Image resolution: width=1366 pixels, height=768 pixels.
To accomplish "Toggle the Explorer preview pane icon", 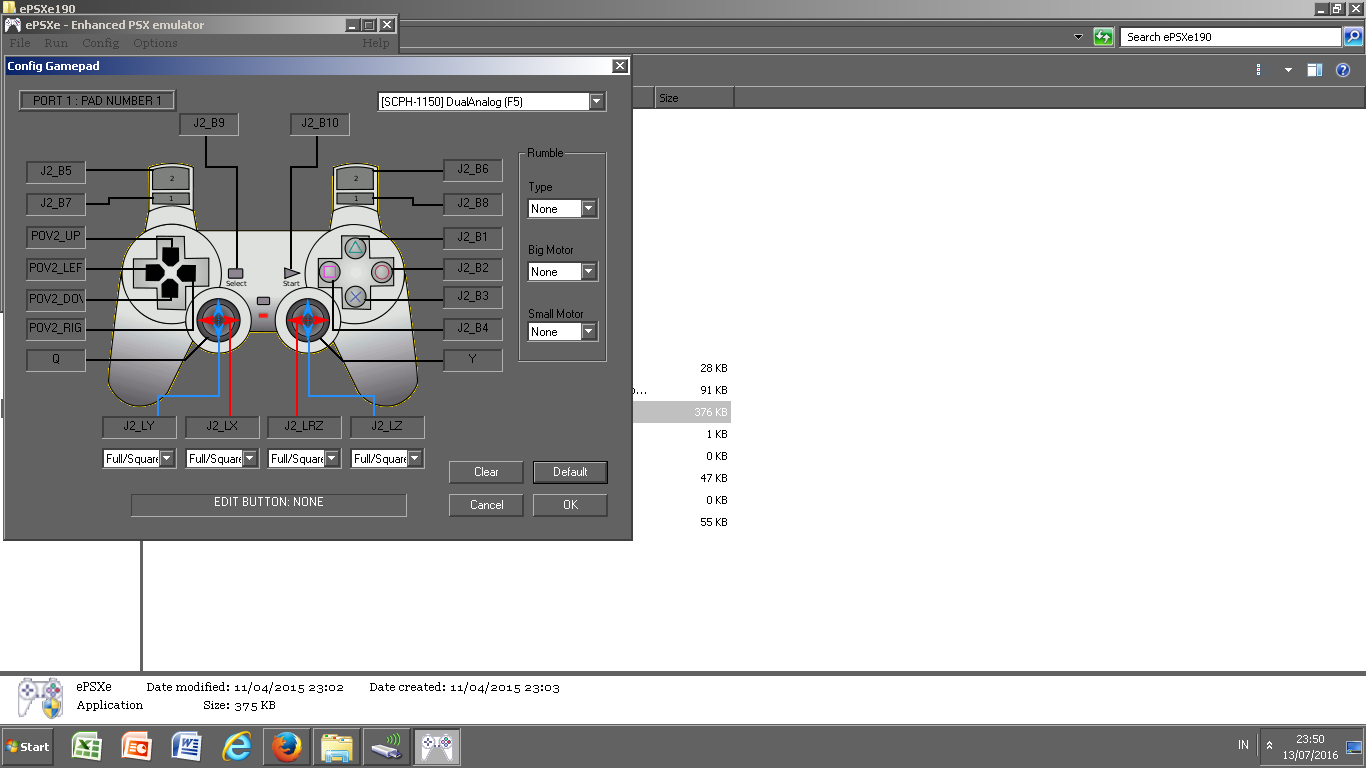I will coord(1315,70).
